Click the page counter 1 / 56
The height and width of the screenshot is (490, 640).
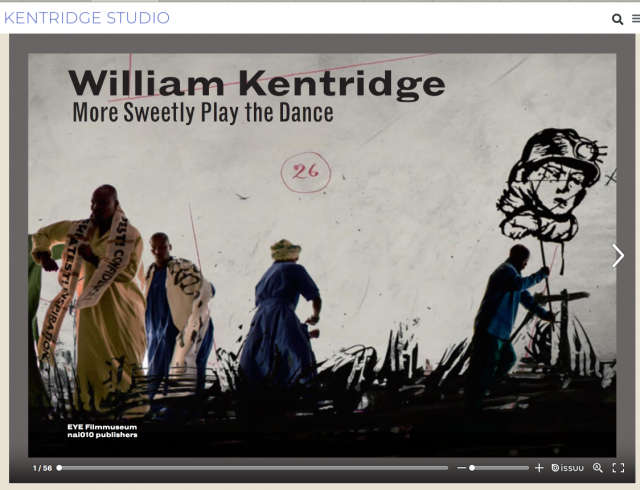click(42, 468)
